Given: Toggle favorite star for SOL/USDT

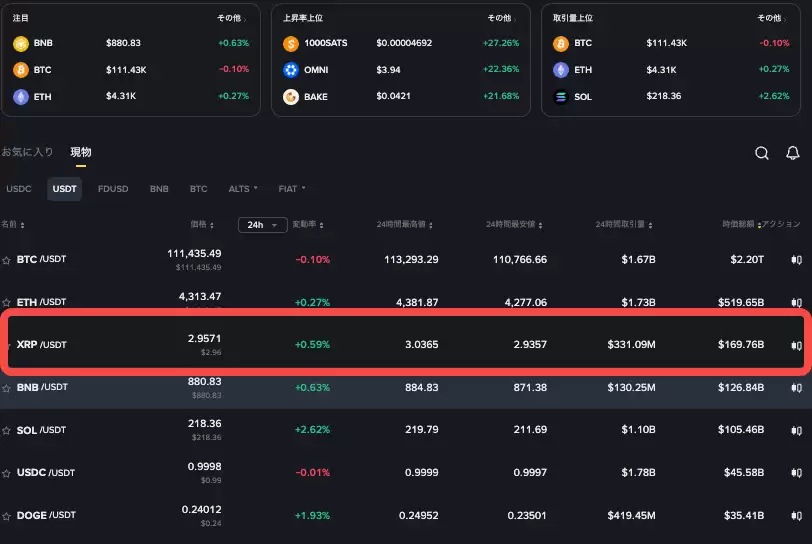Looking at the screenshot, I should (7, 430).
